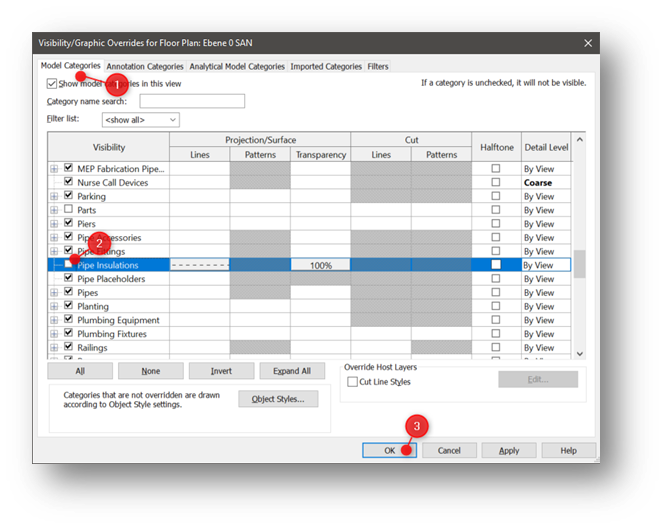The width and height of the screenshot is (665, 529).
Task: Close the Visibility/Graphic Overrides dialog
Action: (x=588, y=43)
